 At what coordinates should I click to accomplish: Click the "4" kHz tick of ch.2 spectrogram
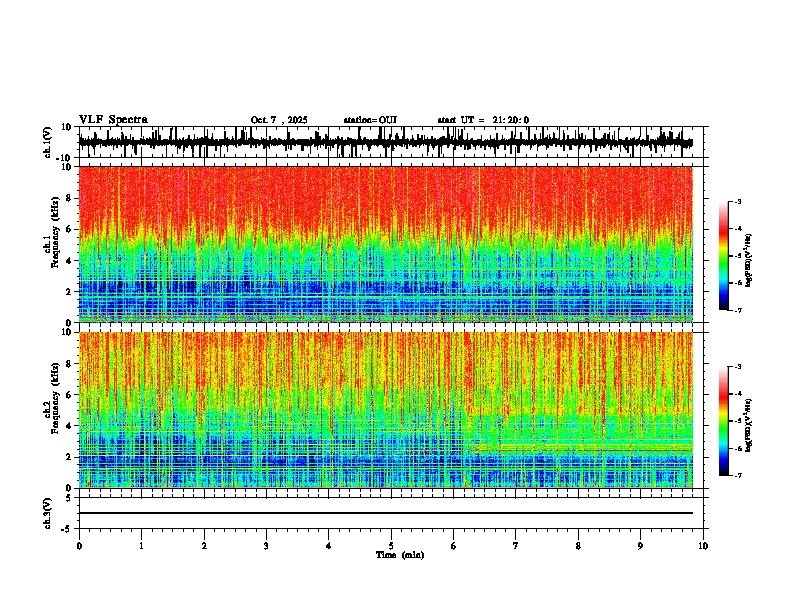point(69,426)
